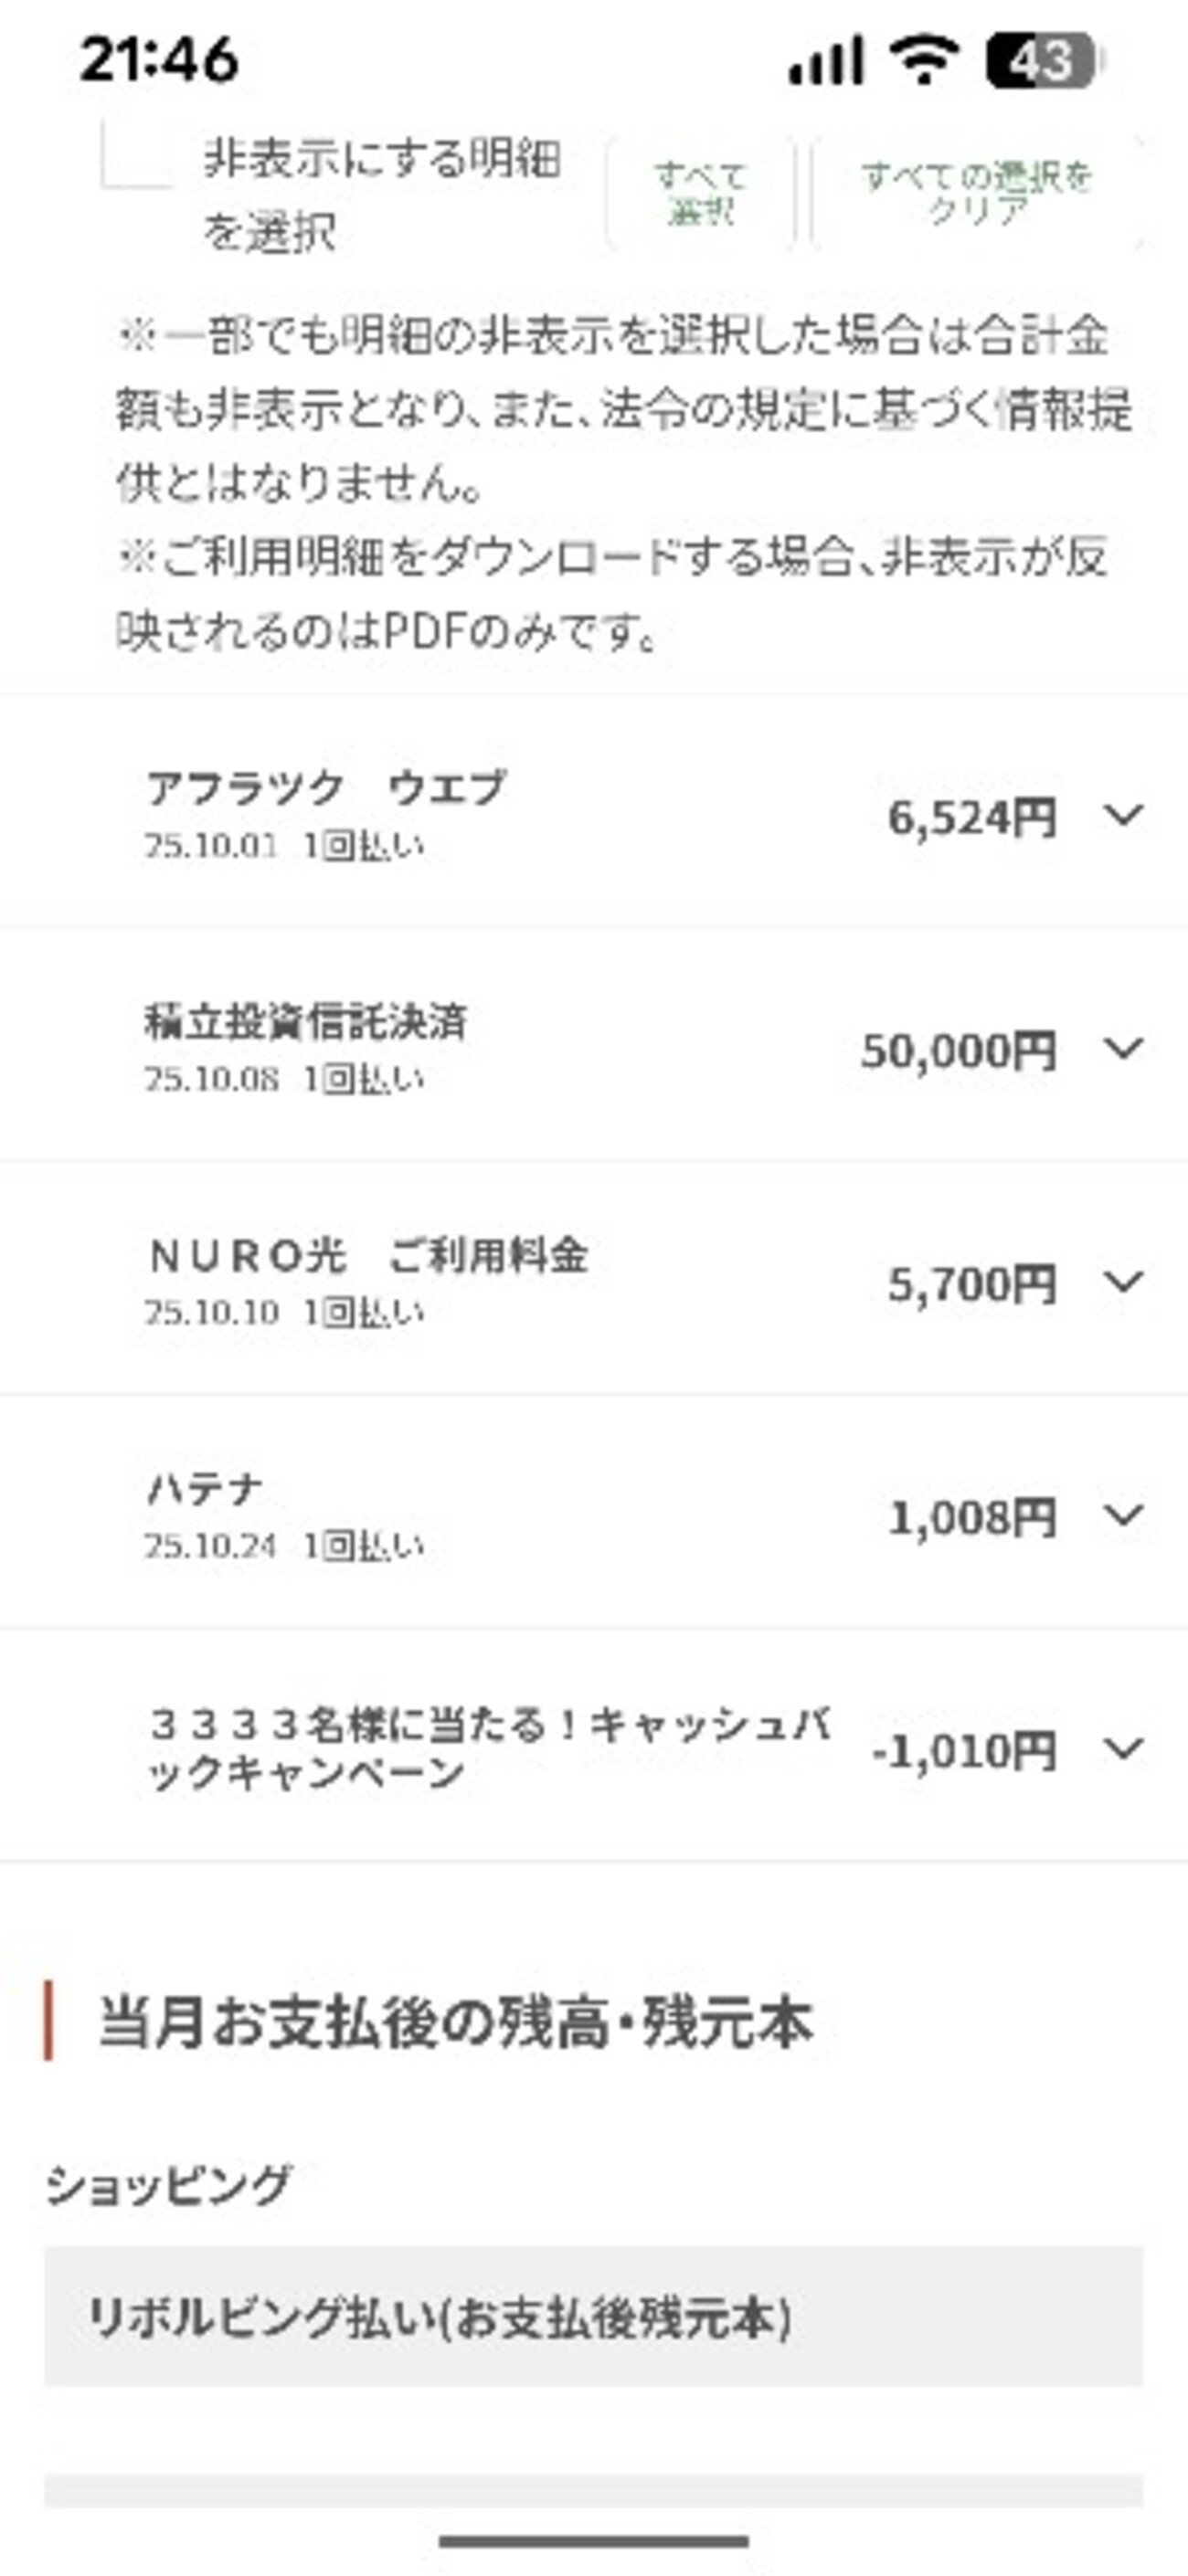The width and height of the screenshot is (1188, 2576).
Task: Tap the 21:46 clock in status bar
Action: pos(160,60)
